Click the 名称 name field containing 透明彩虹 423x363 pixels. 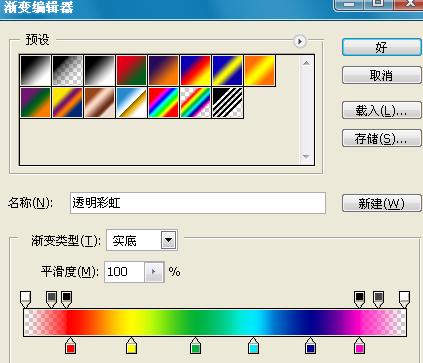point(198,203)
